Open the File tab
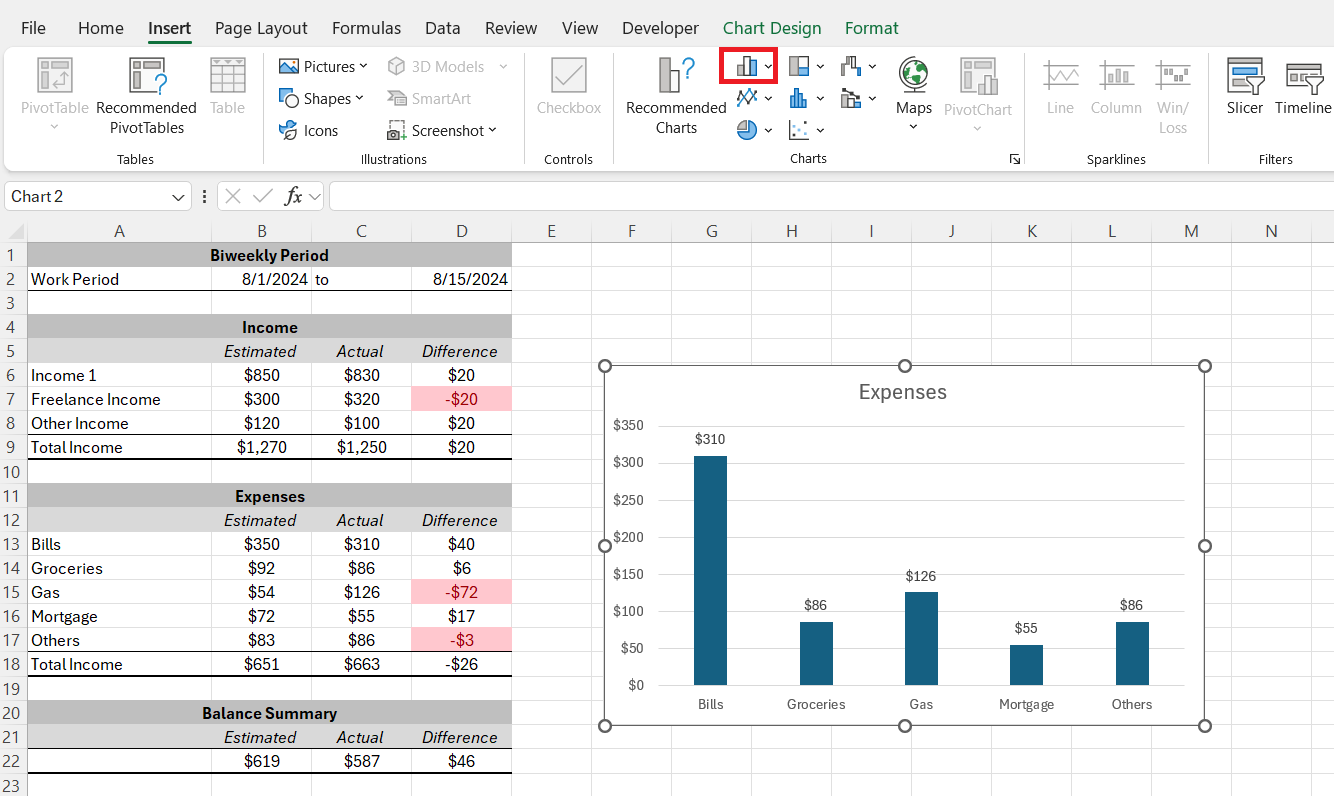 [x=33, y=28]
